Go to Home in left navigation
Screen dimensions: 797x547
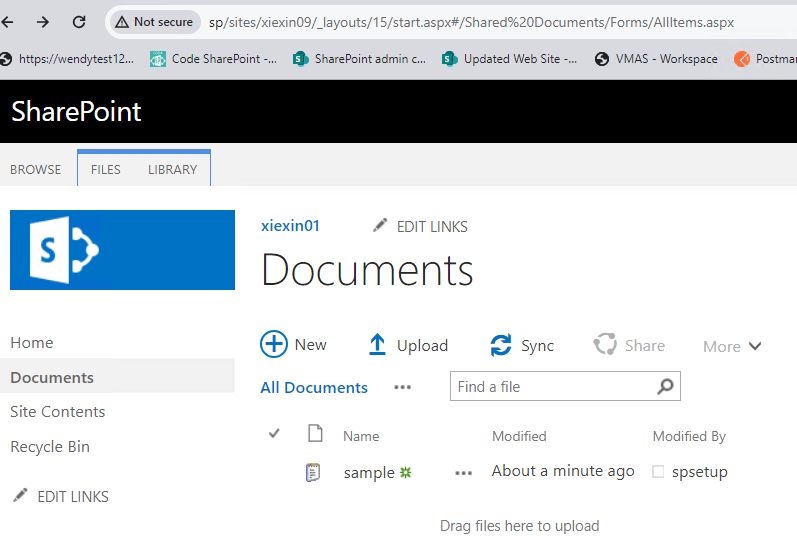pyautogui.click(x=32, y=343)
